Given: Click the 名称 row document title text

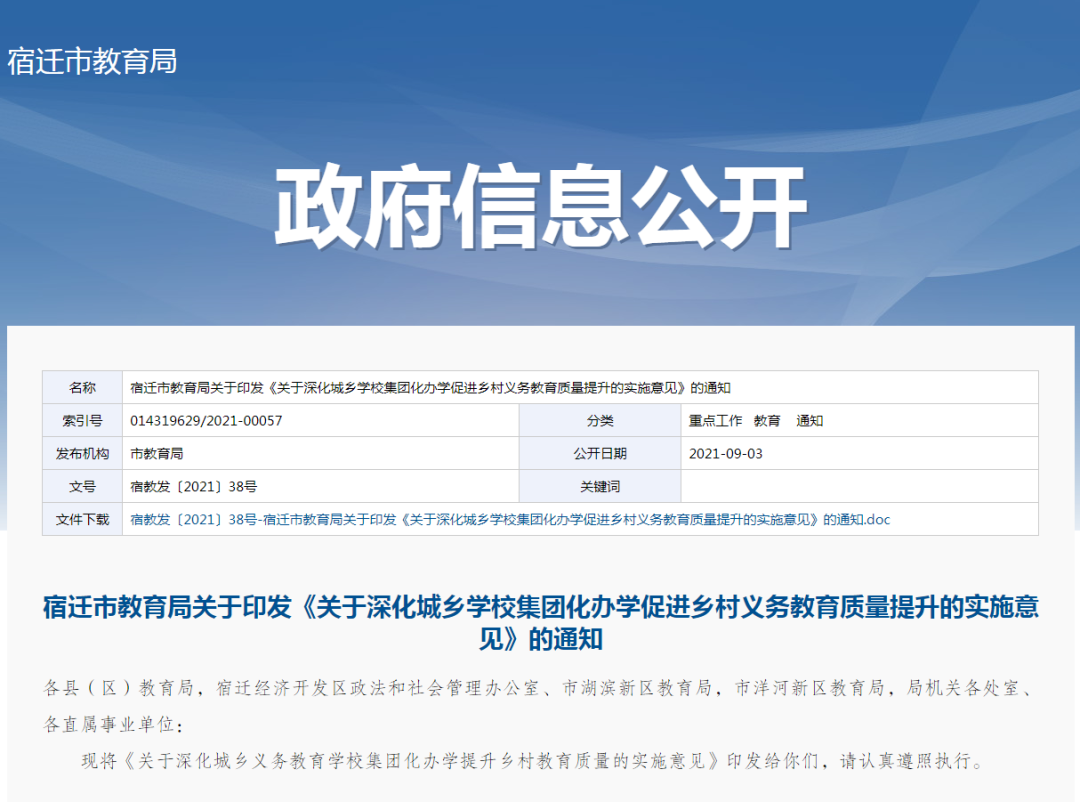Looking at the screenshot, I should point(430,388).
